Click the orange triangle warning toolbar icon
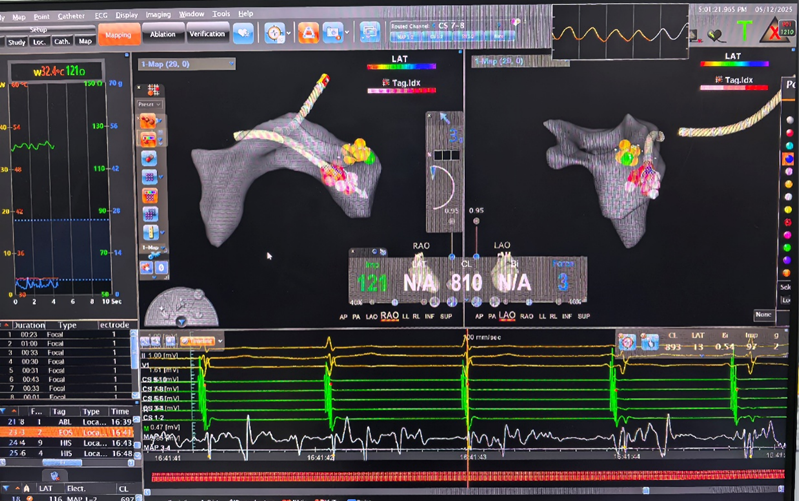The height and width of the screenshot is (501, 800). [x=307, y=34]
